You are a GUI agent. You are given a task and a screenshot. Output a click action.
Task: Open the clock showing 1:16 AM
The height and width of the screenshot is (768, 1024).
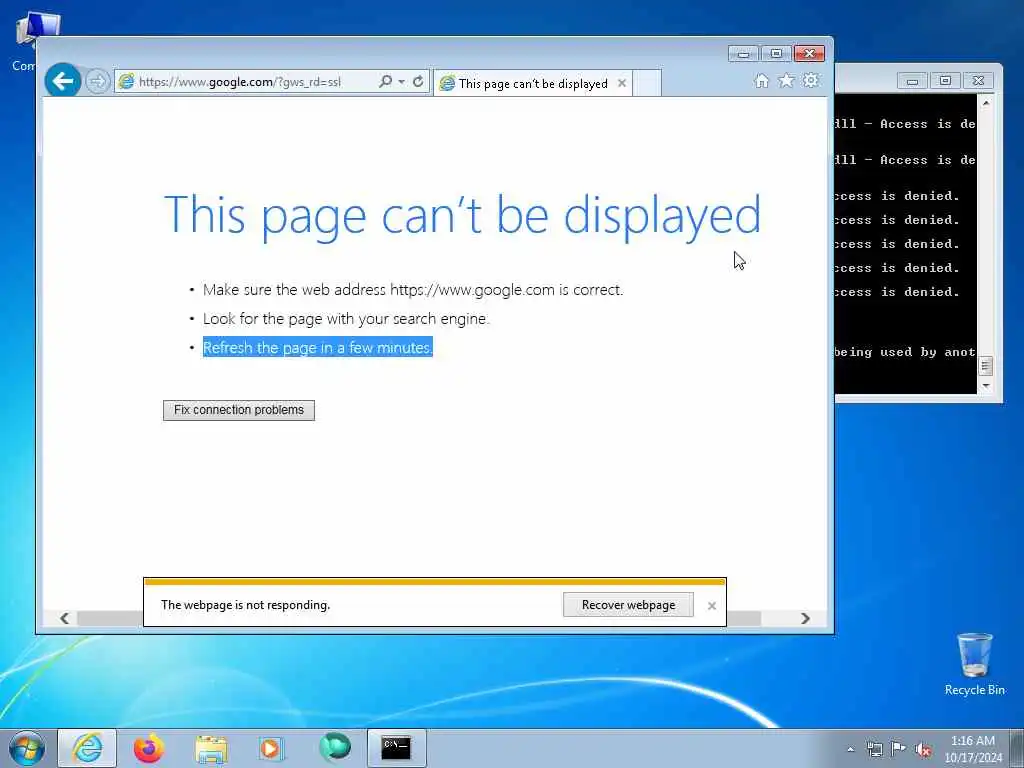point(973,749)
